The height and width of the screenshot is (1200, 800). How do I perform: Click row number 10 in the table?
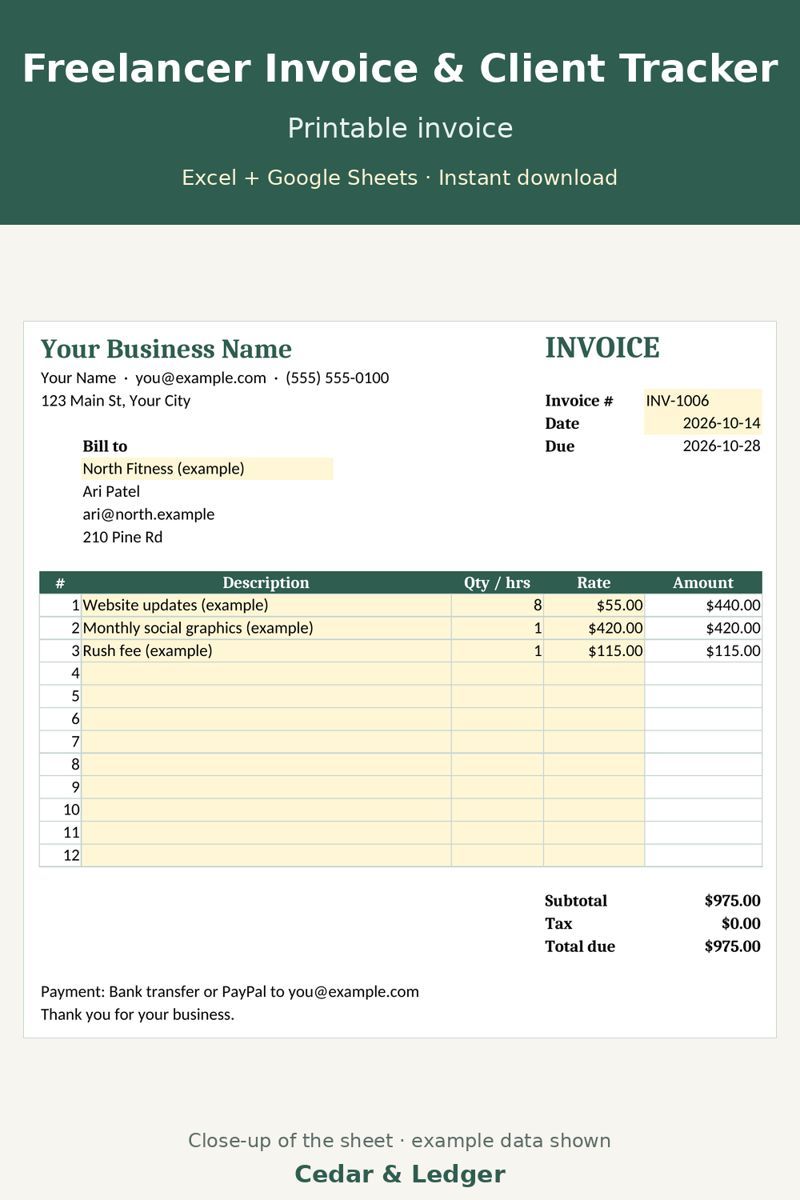point(60,810)
